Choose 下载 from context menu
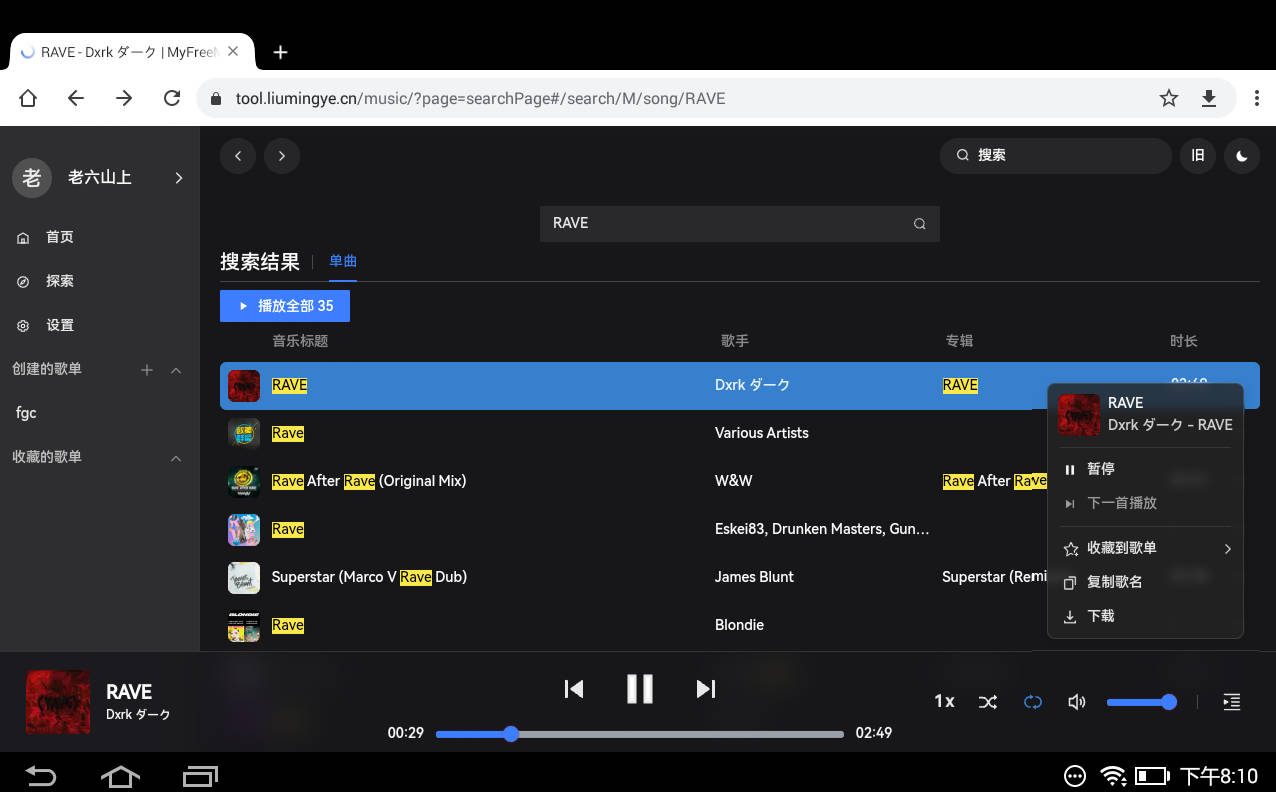The image size is (1276, 792). tap(1100, 616)
